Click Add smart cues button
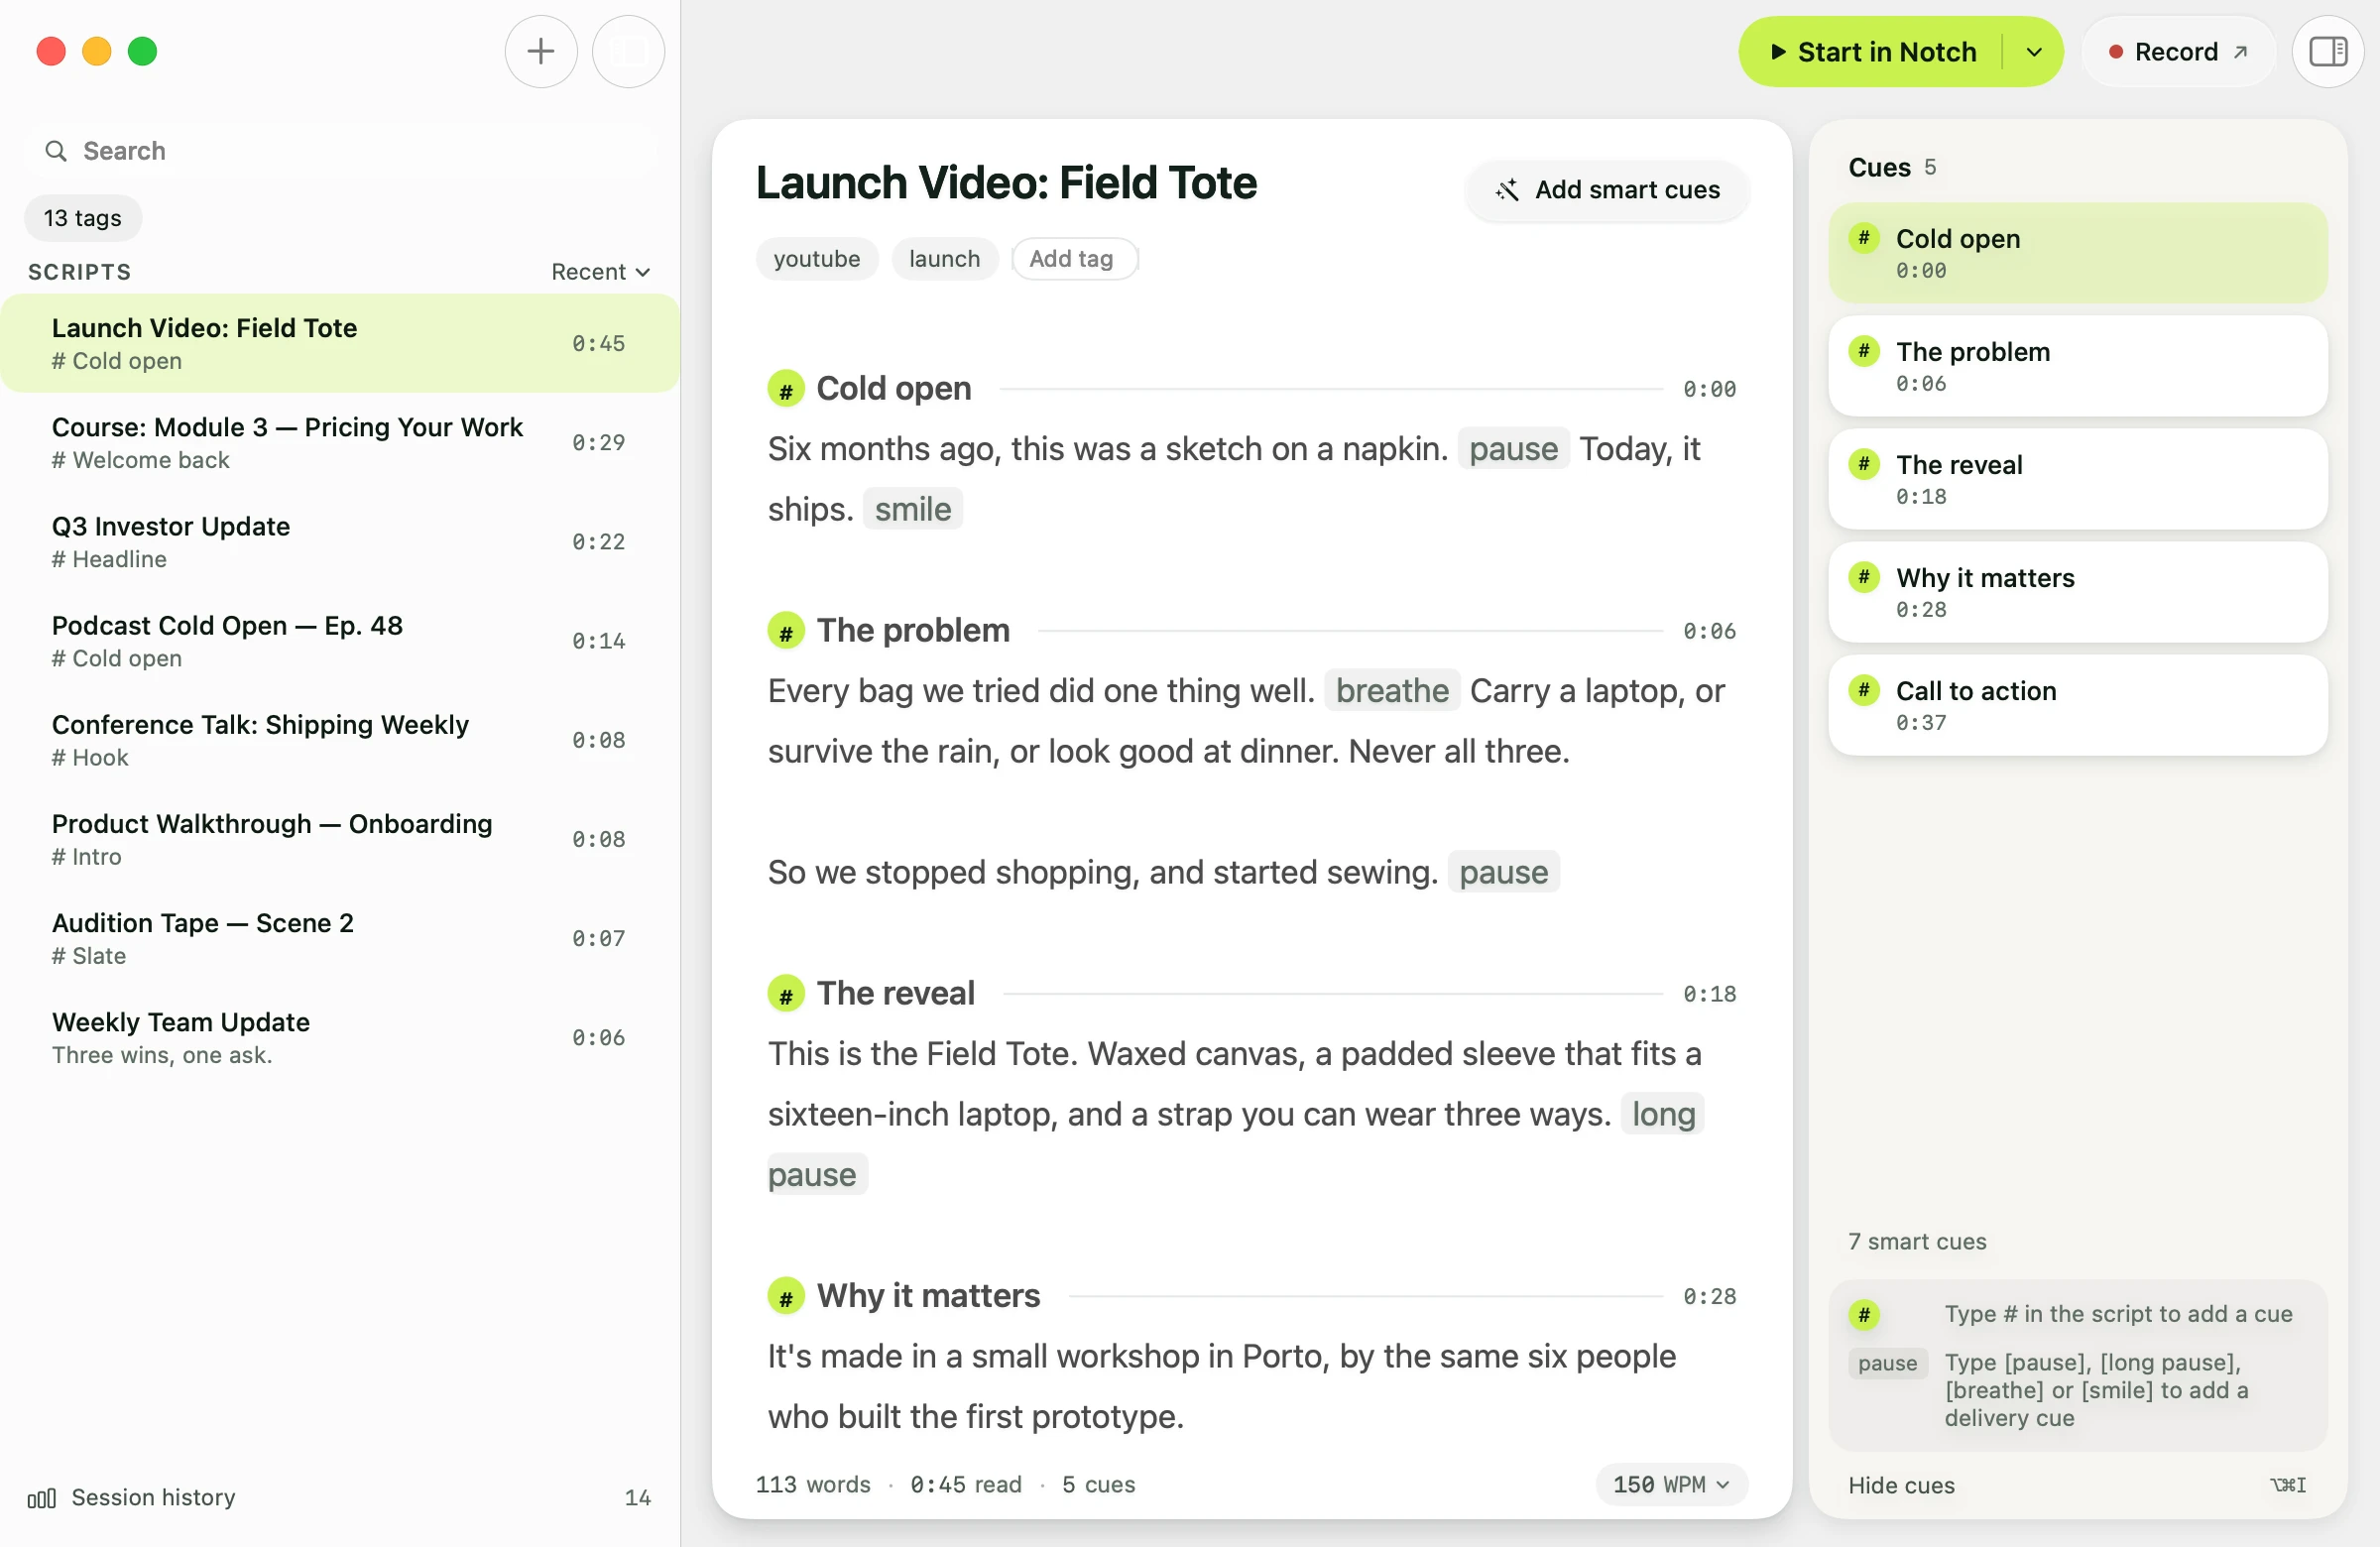Screen dimensions: 2380x1547 click(1607, 190)
